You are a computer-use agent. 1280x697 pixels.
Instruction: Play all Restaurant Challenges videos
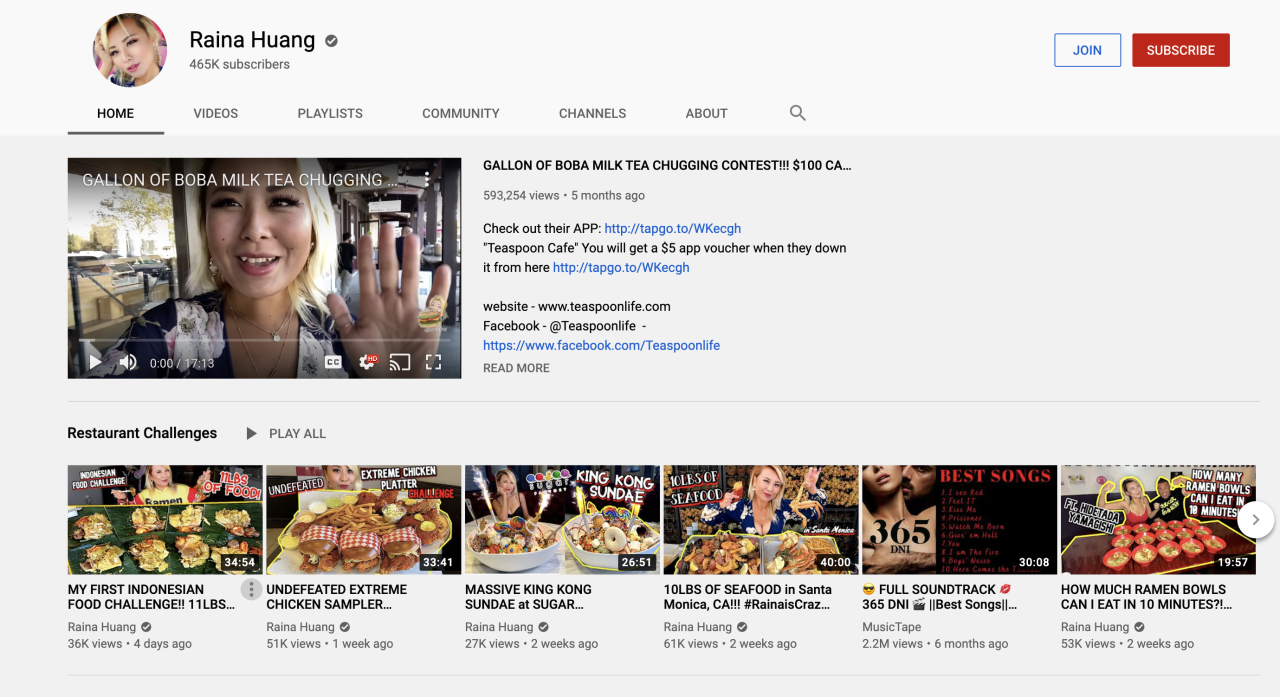point(286,433)
